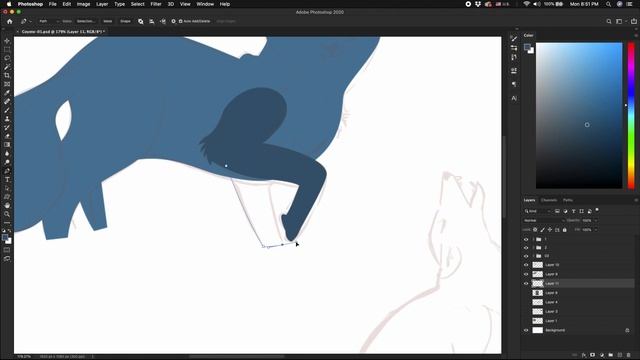Screen dimensions: 640x360
Task: Click Shape button in options bar
Action: click(125, 21)
